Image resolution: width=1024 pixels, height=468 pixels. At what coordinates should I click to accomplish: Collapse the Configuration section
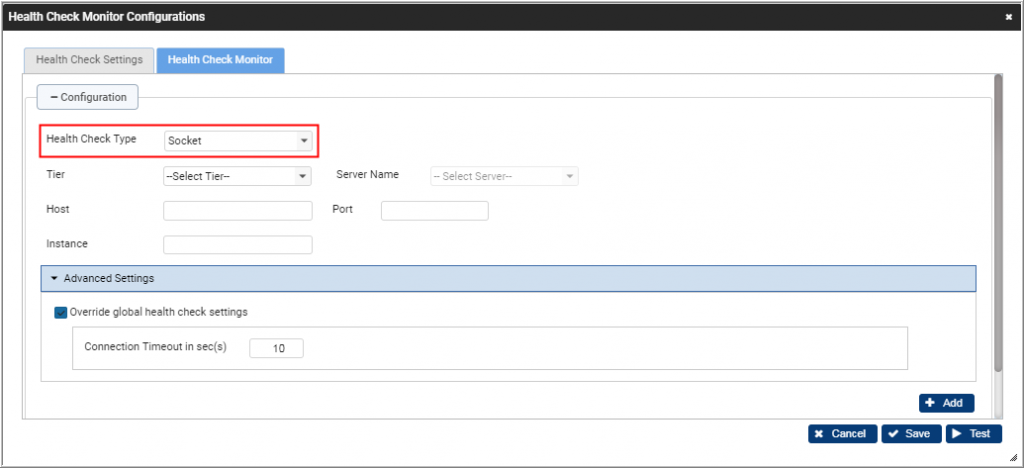(88, 97)
